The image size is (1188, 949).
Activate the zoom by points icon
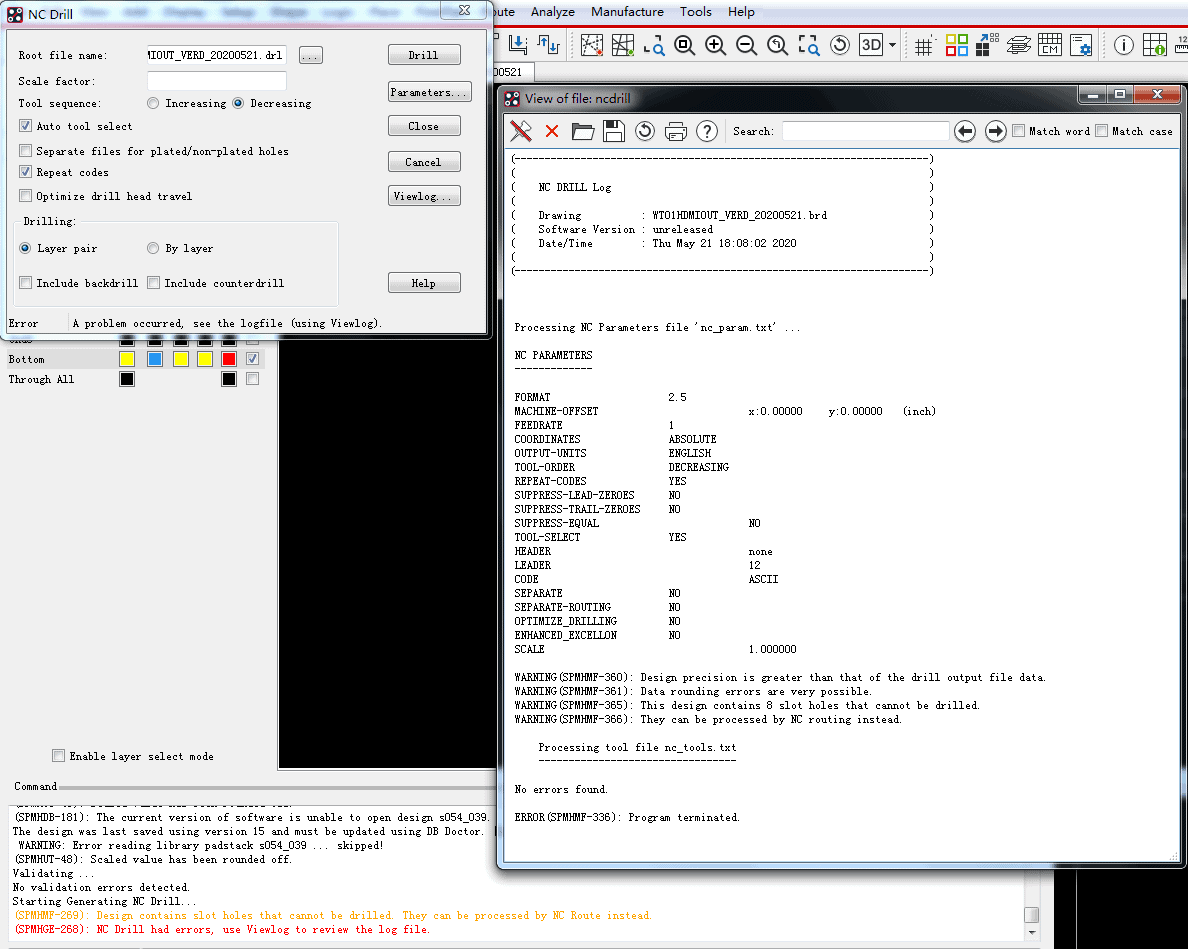[654, 45]
